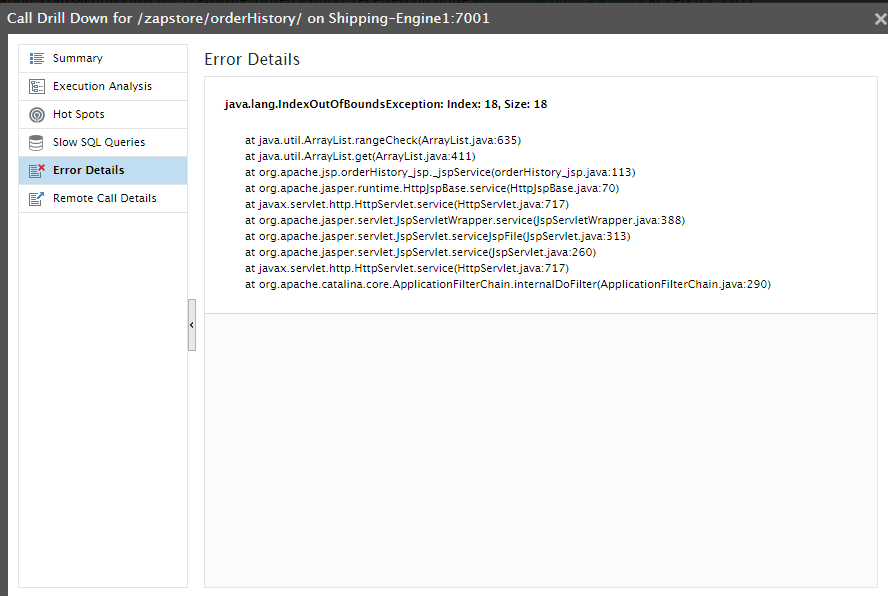Select the Error Details tab label

click(x=88, y=170)
